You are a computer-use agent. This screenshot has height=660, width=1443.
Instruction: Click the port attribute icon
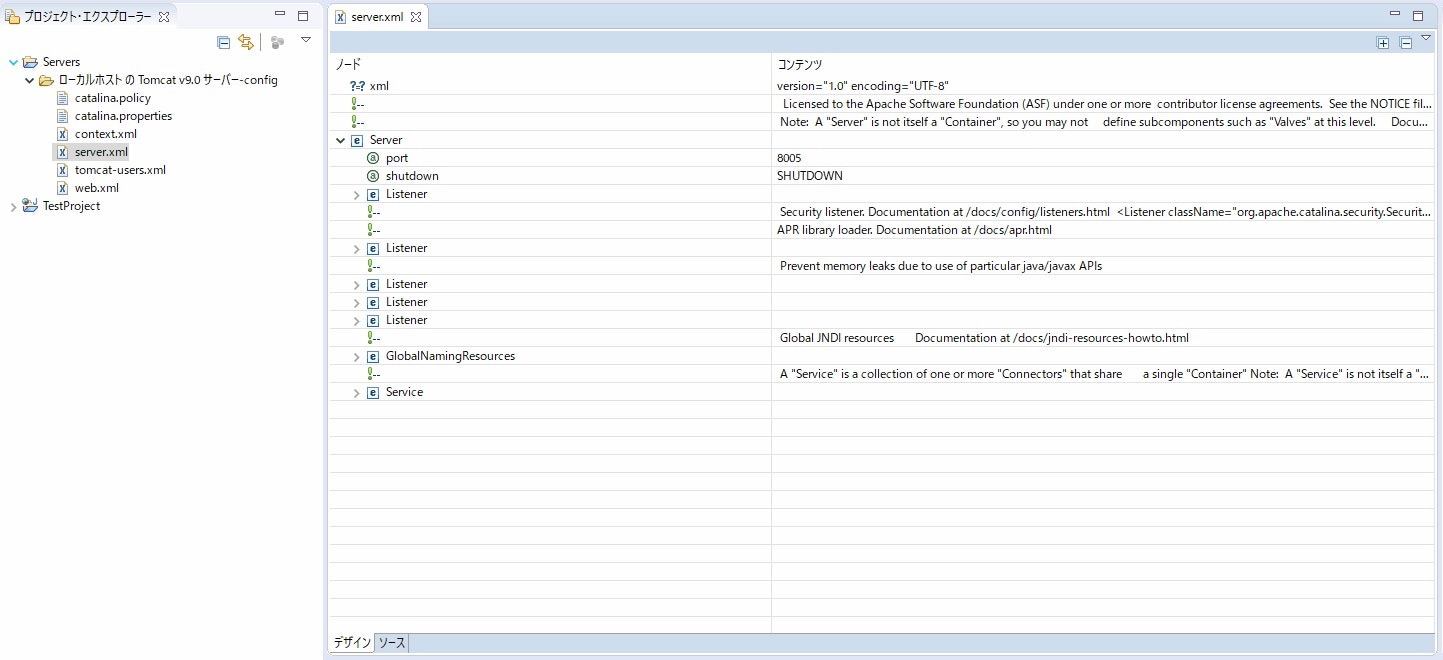coord(373,158)
